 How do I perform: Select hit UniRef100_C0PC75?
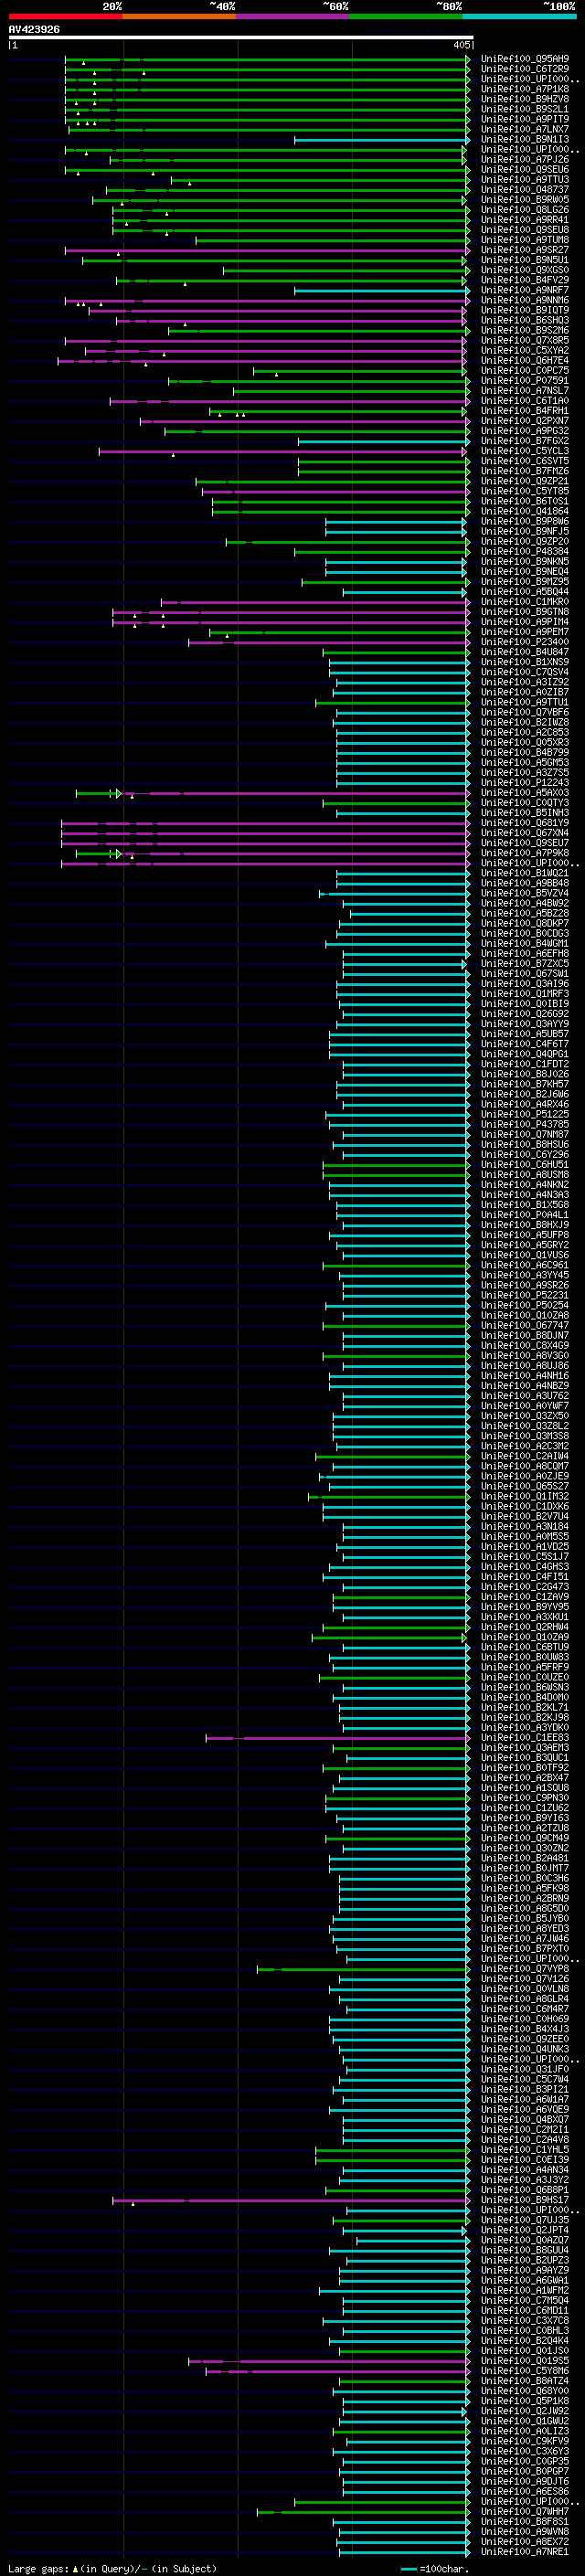click(x=525, y=370)
